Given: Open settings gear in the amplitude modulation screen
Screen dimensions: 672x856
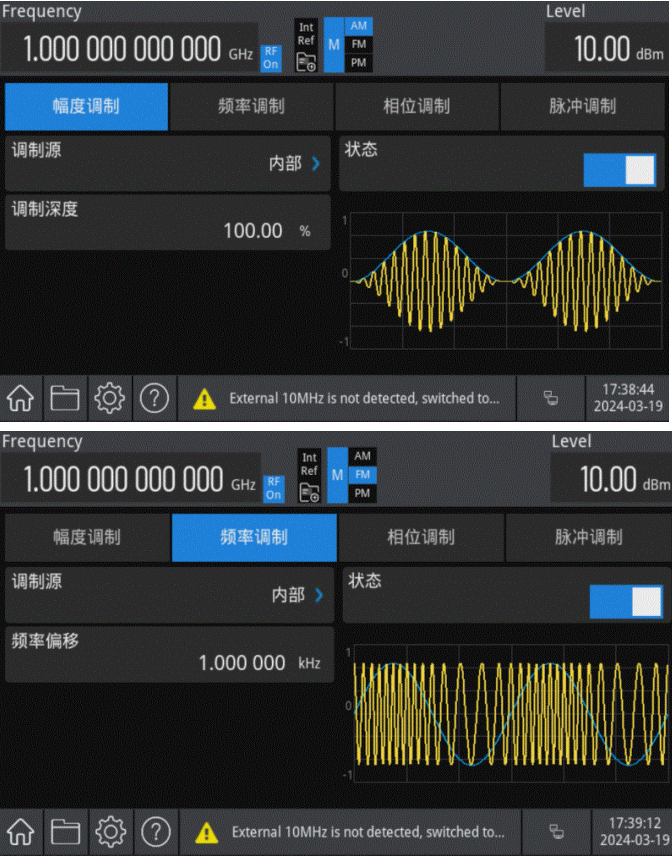Looking at the screenshot, I should coord(108,398).
